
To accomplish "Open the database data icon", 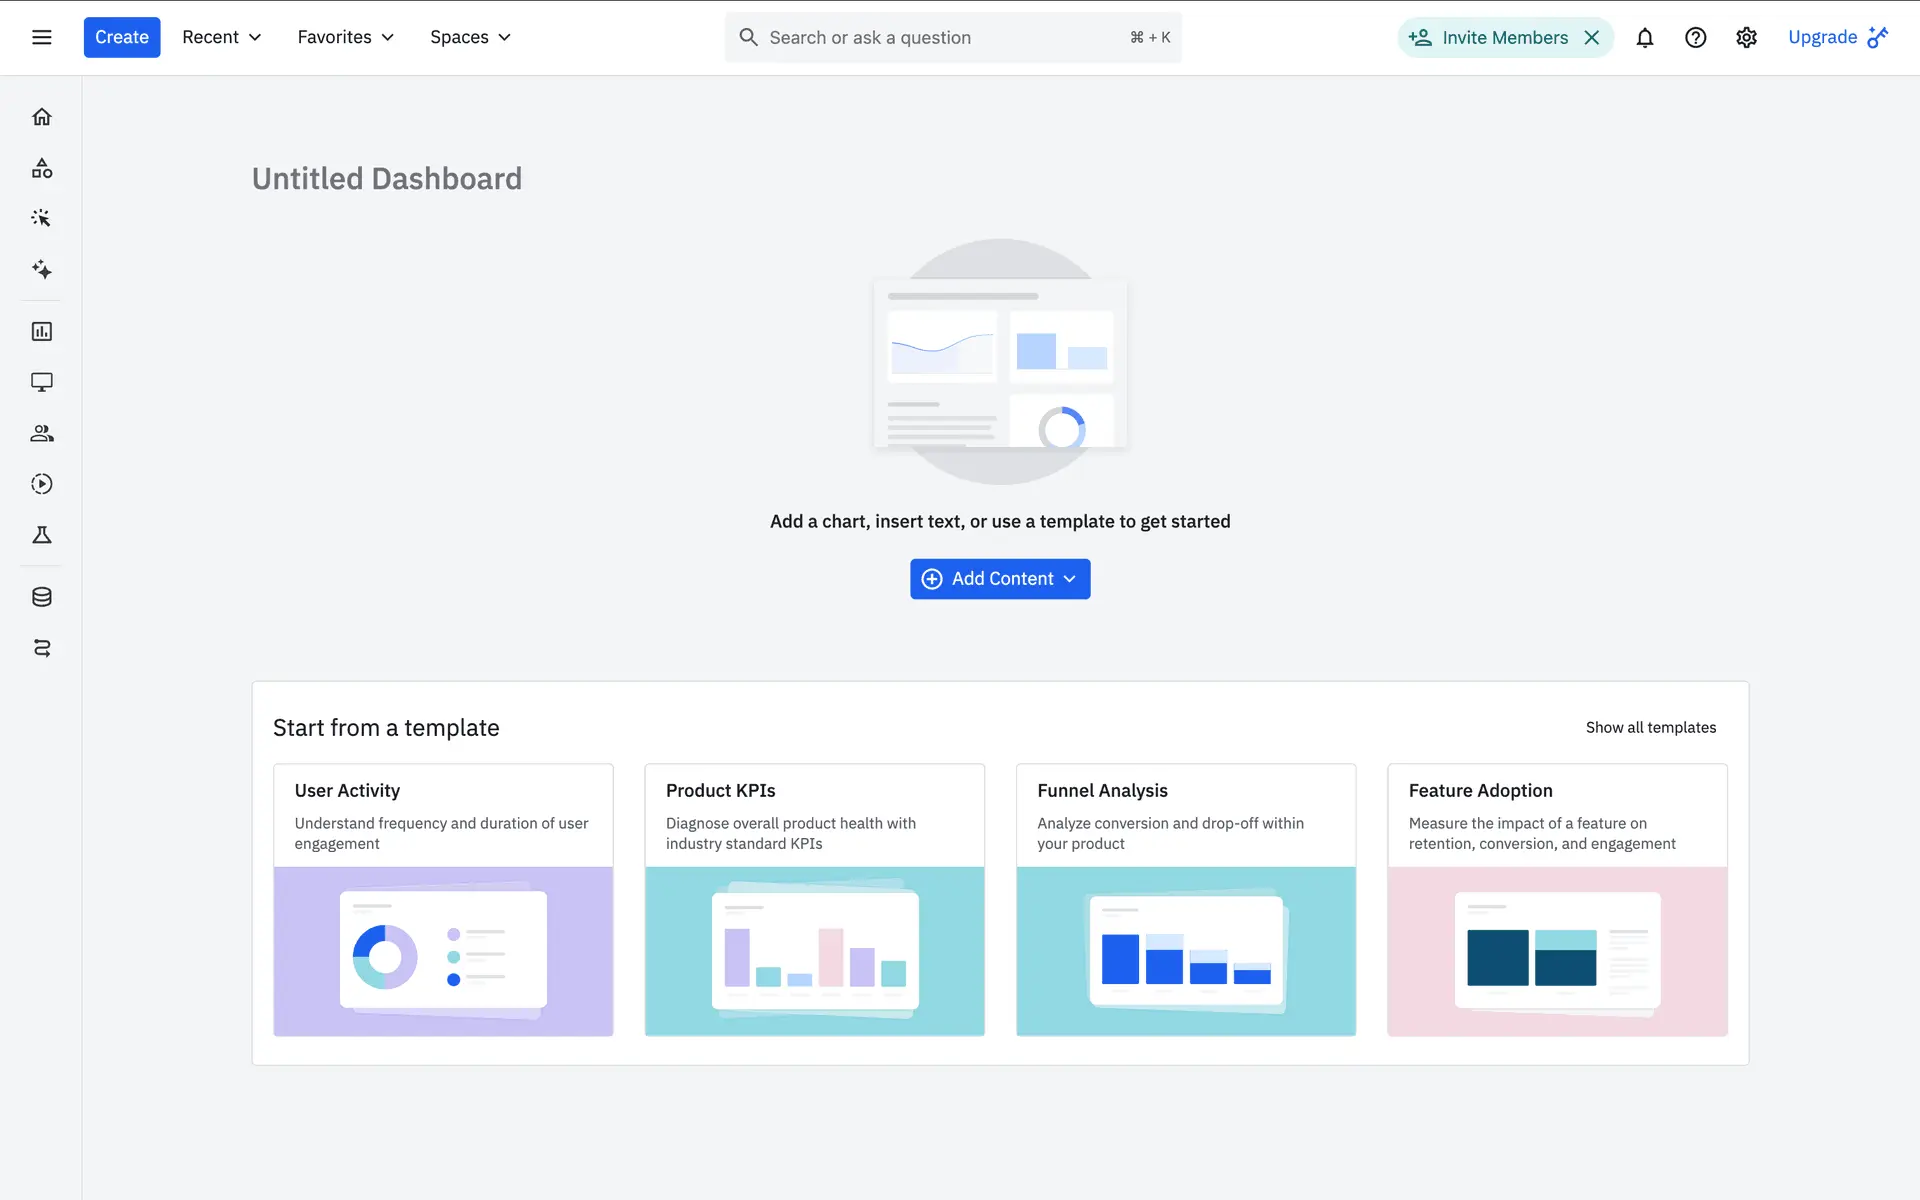I will pyautogui.click(x=41, y=597).
